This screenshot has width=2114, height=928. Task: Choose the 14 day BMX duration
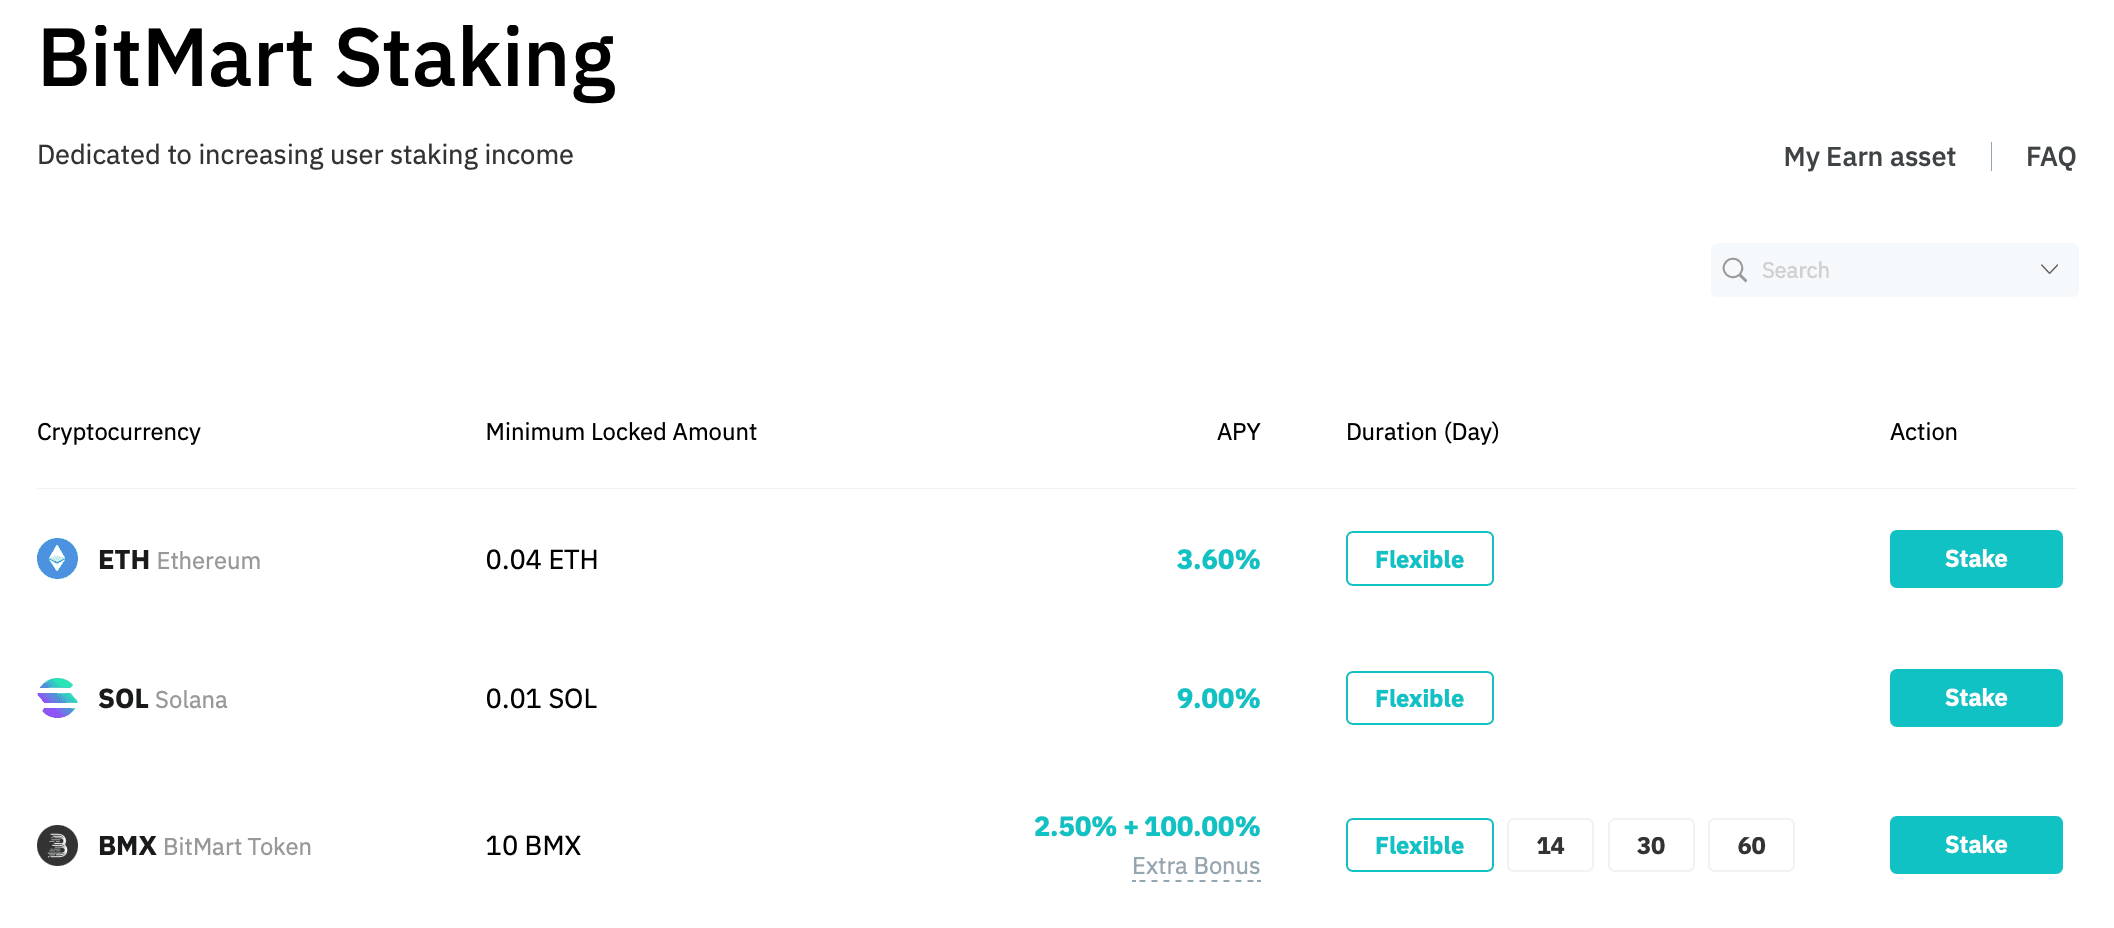(1550, 845)
